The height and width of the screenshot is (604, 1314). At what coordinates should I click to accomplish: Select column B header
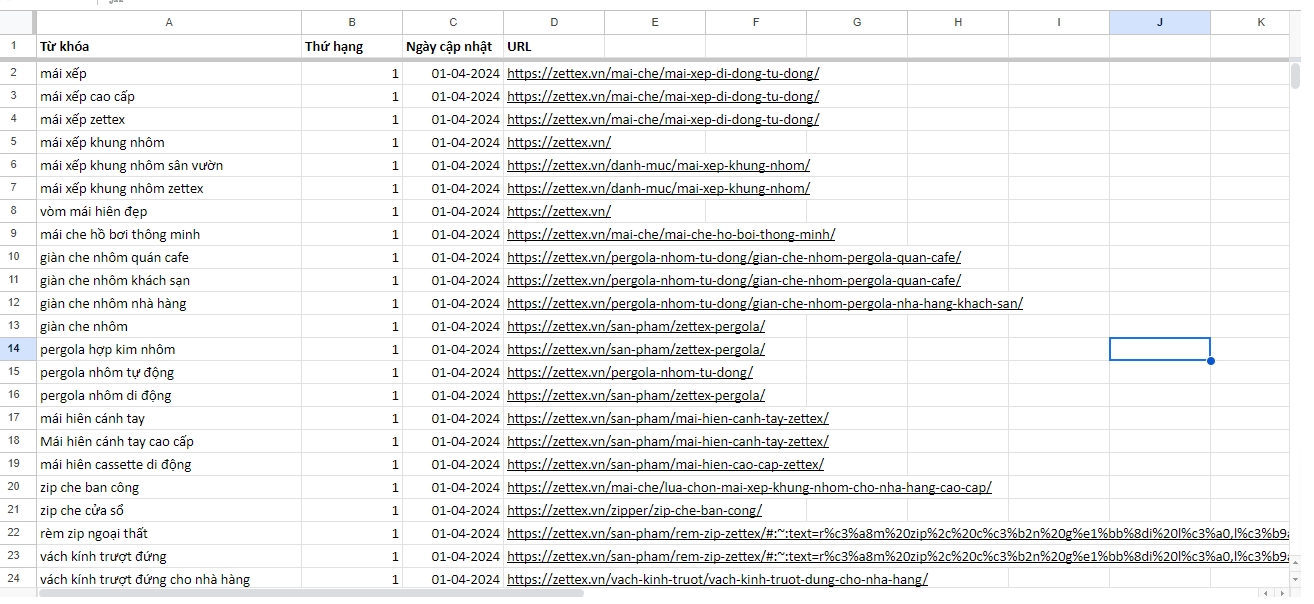pos(352,22)
